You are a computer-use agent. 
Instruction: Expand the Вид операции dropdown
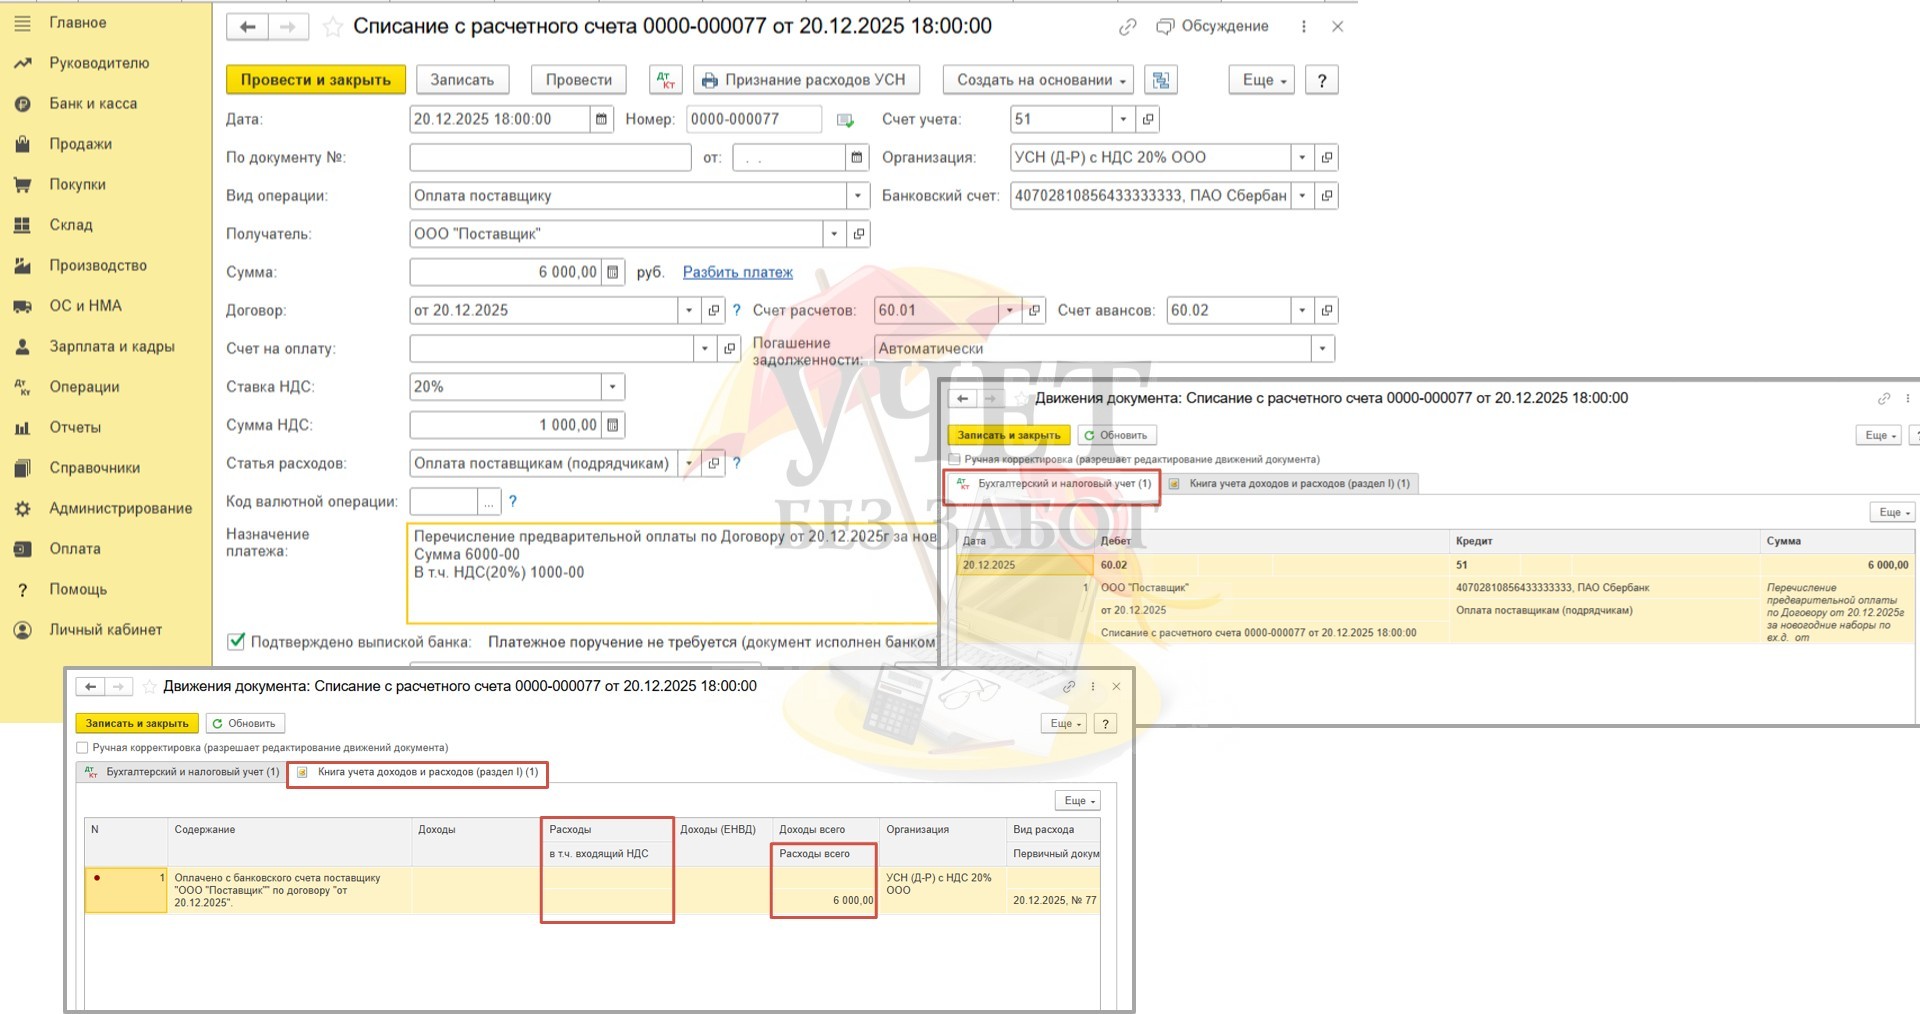tap(857, 196)
